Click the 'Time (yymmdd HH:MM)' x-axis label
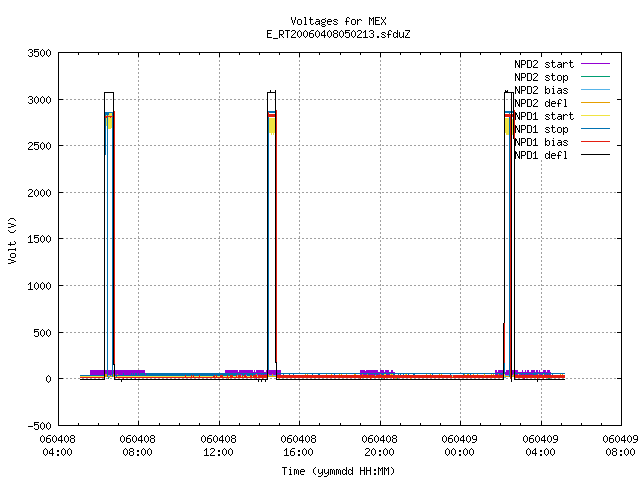640x480 pixels. (x=338, y=471)
